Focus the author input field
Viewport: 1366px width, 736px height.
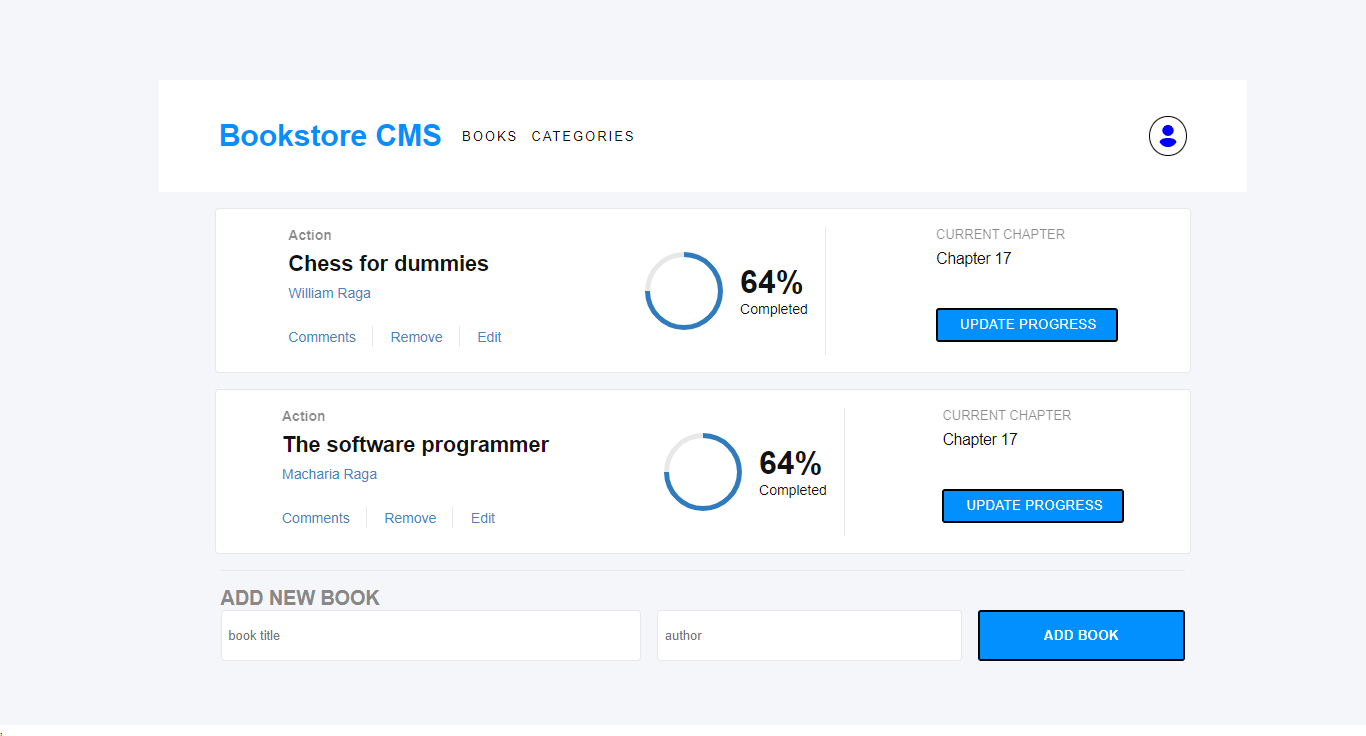pos(809,636)
